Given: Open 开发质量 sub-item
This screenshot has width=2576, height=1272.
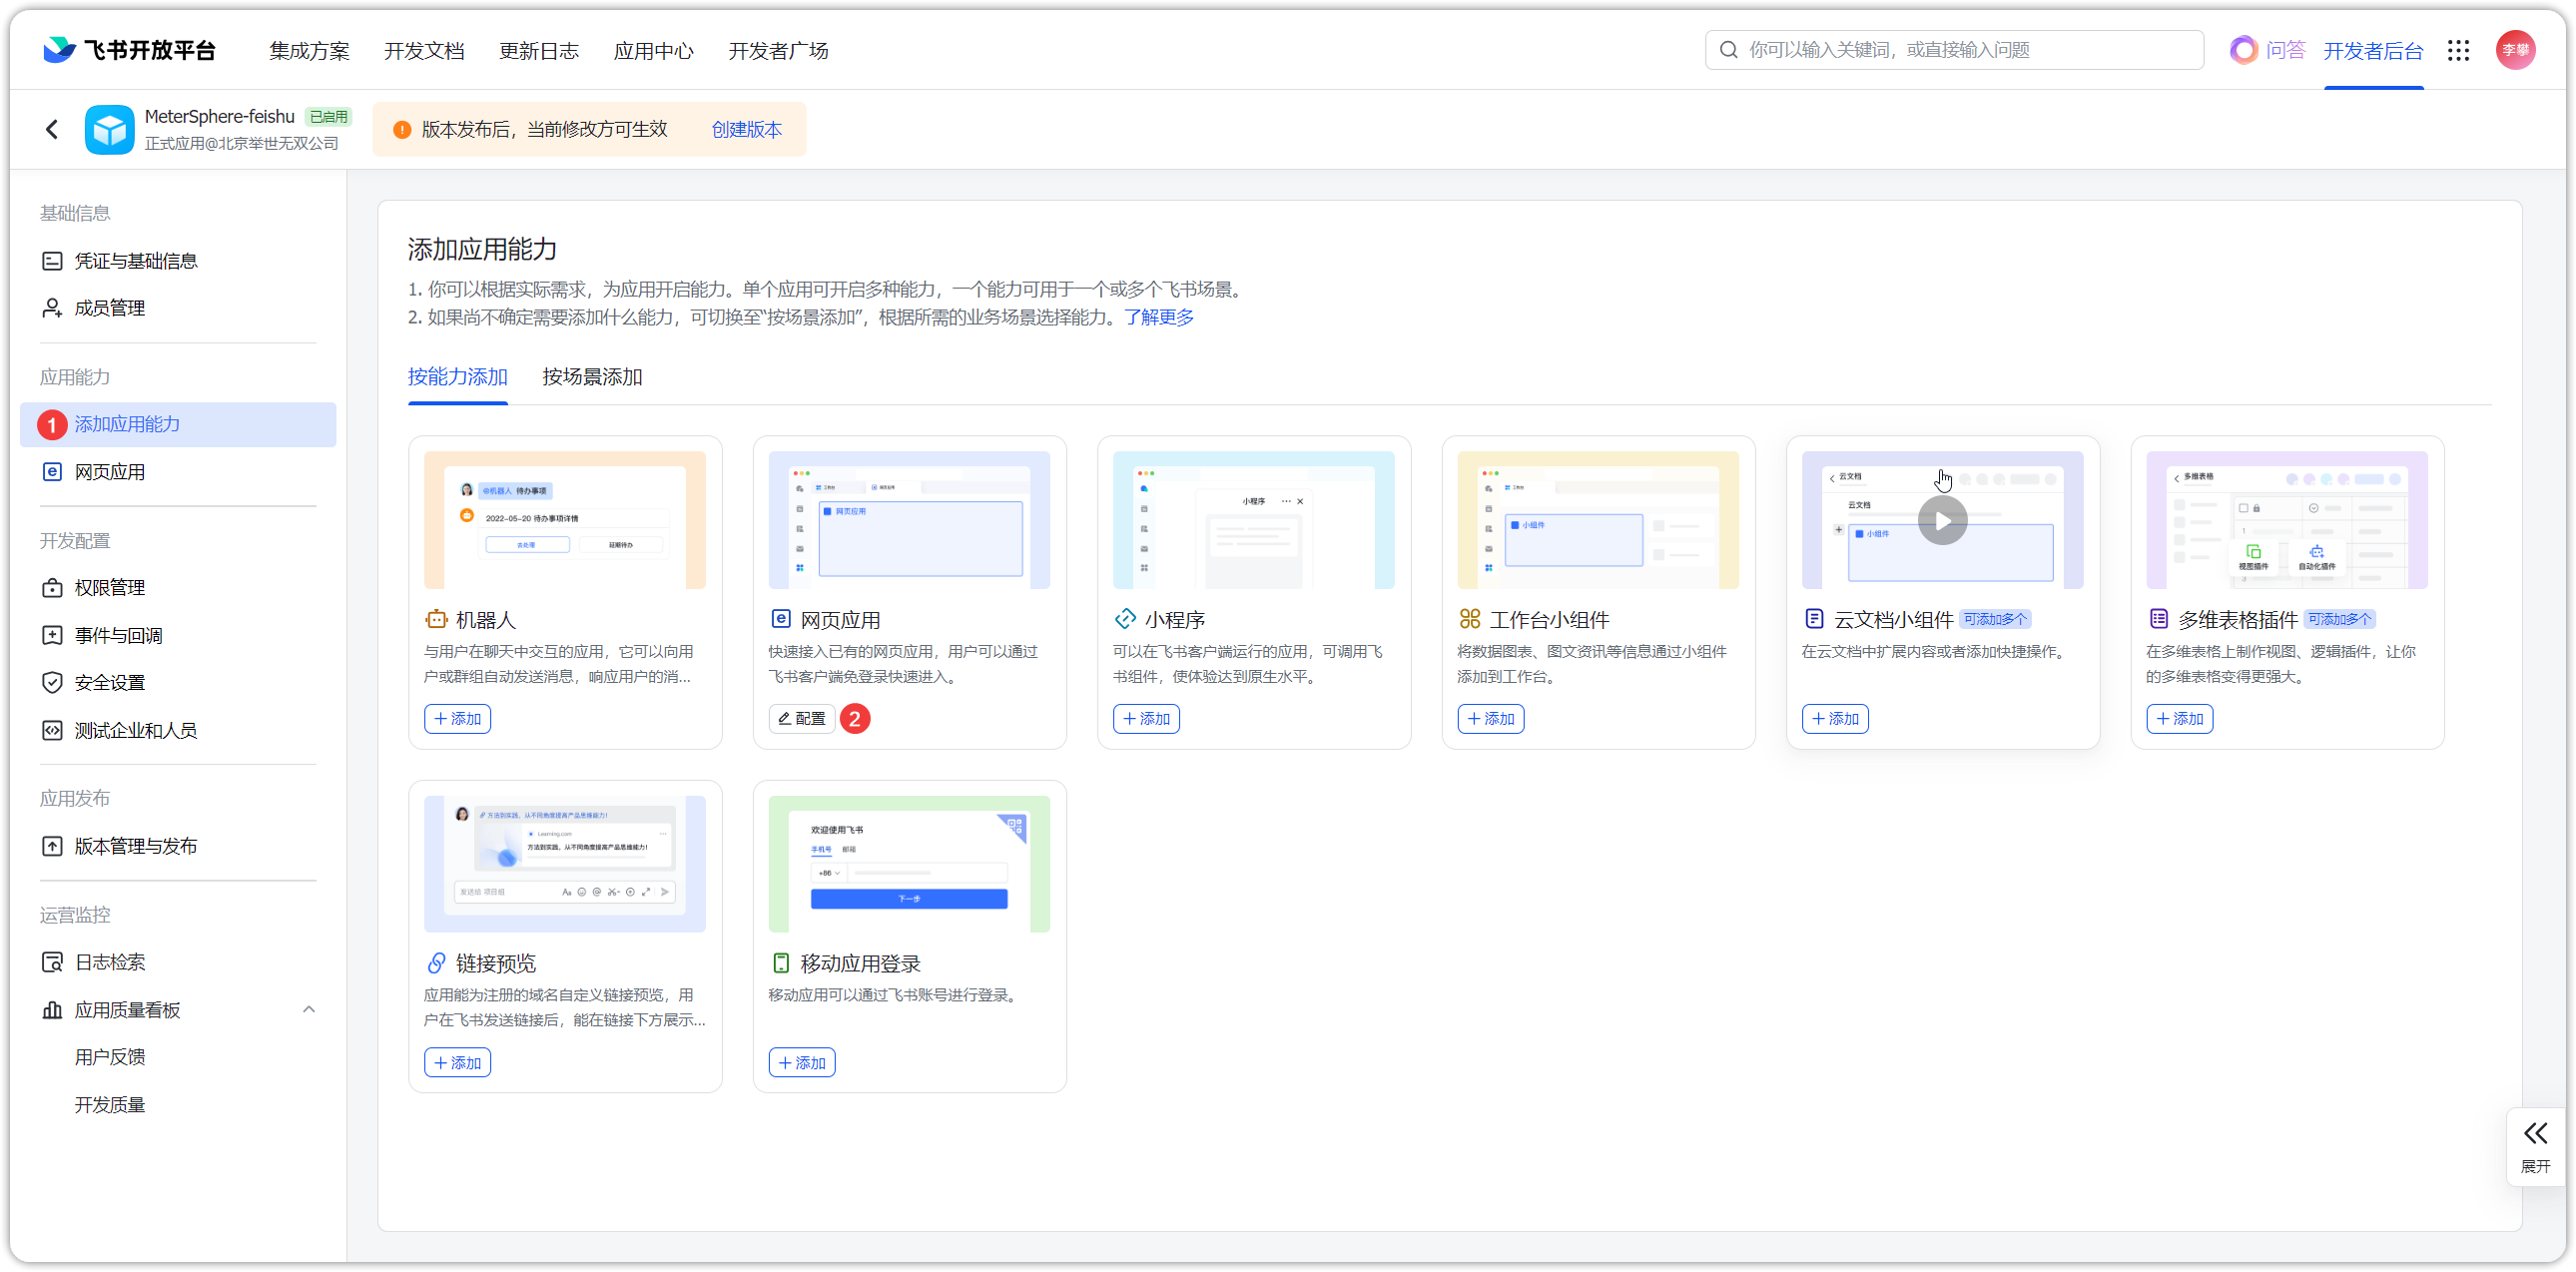Looking at the screenshot, I should [110, 1104].
